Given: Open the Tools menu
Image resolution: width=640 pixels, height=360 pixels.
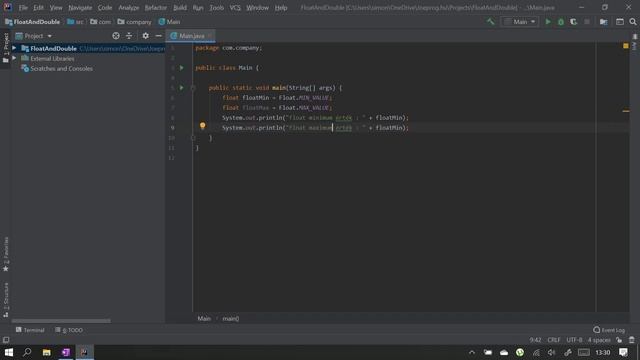Looking at the screenshot, I should [216, 7].
